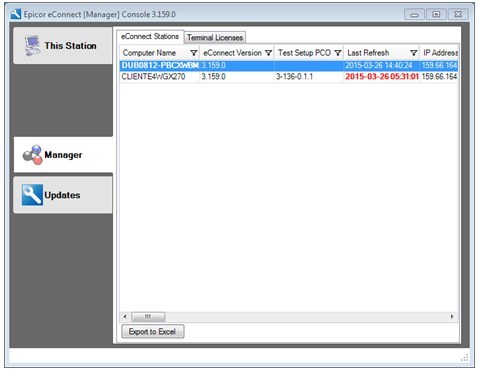Open the Test Setup PCO column filter
This screenshot has width=478, height=372.
[338, 53]
